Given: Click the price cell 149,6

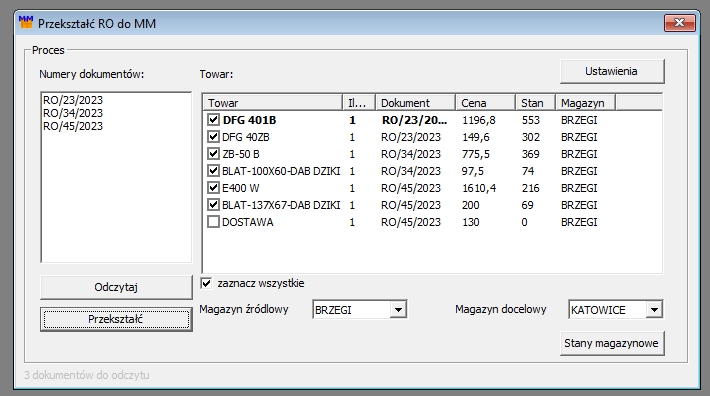Looking at the screenshot, I should pos(476,137).
